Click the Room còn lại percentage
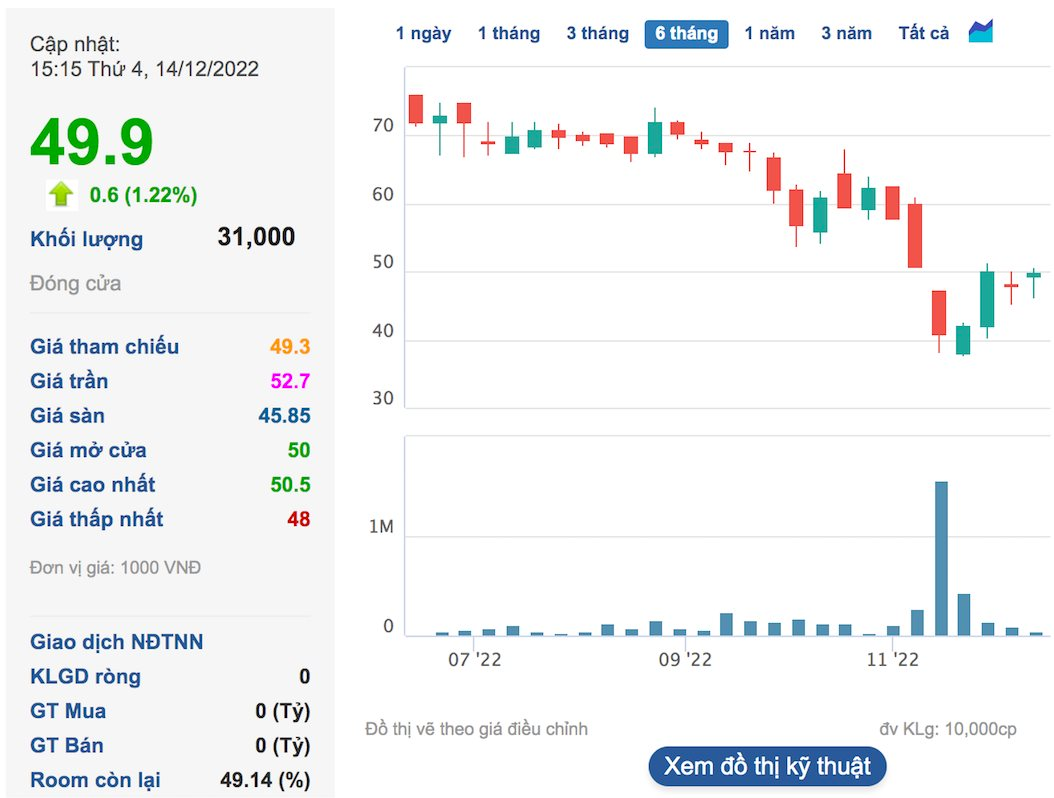Image resolution: width=1054 pixels, height=798 pixels. click(265, 780)
